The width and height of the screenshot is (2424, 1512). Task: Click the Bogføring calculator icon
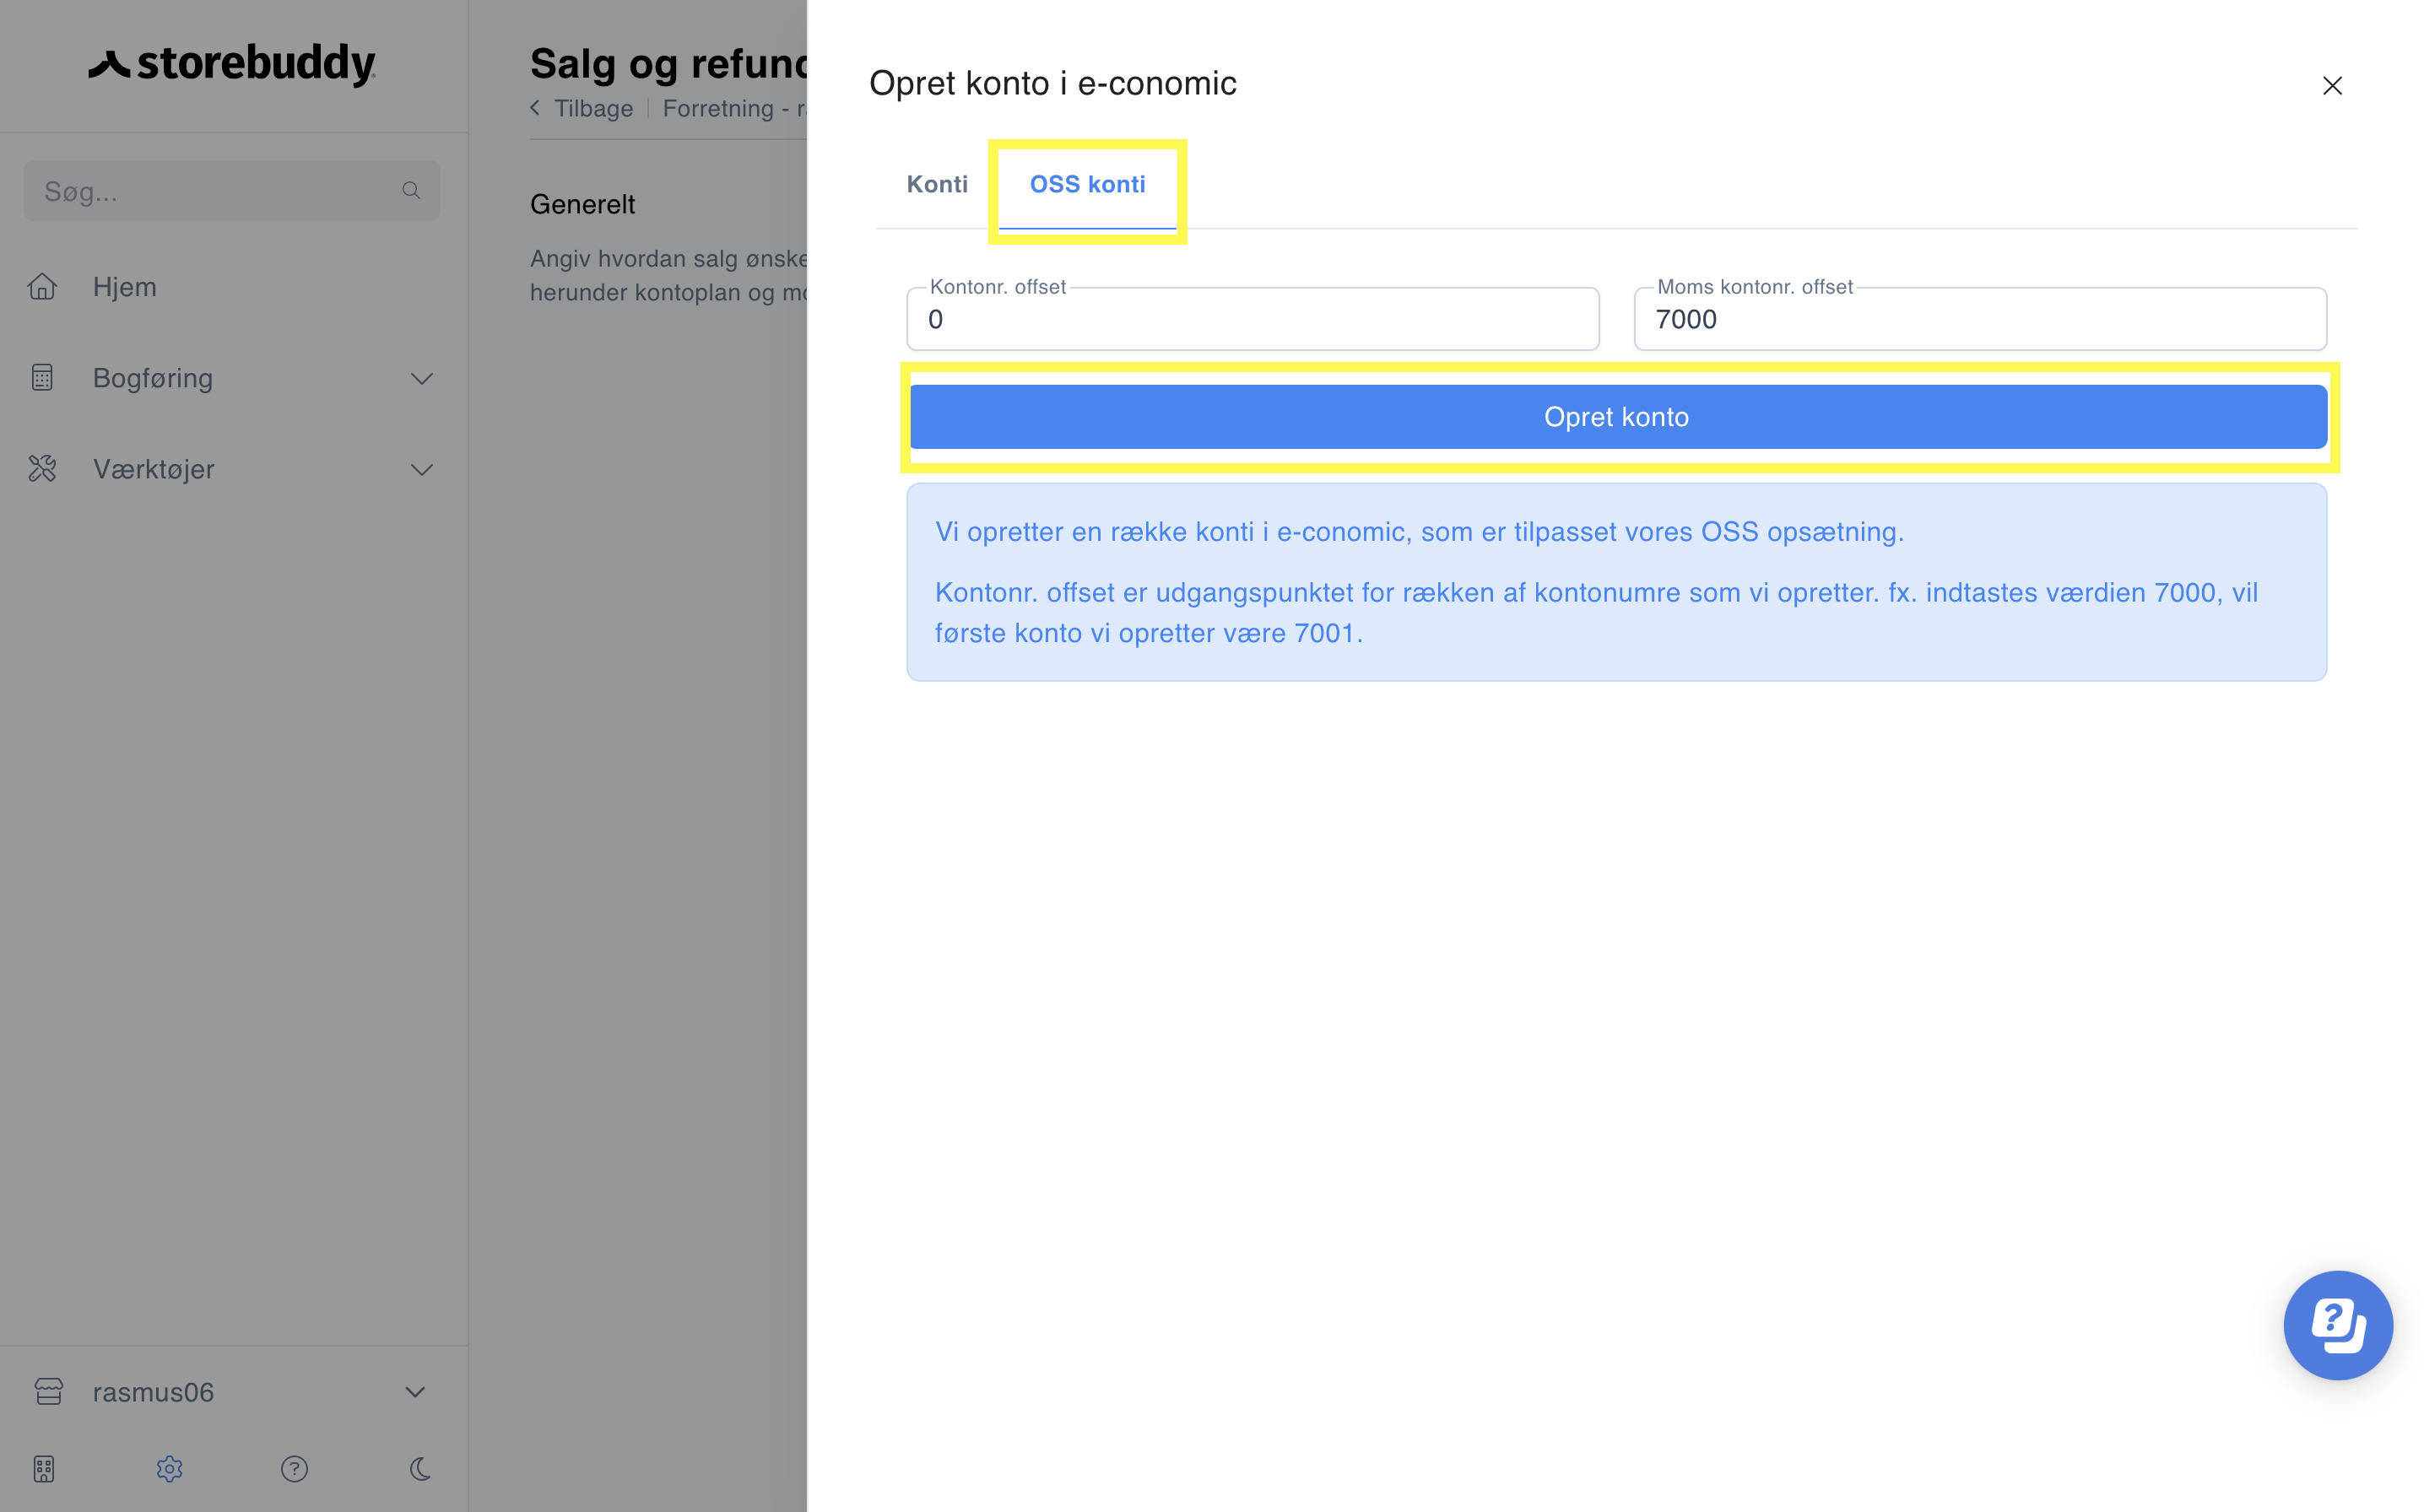point(42,378)
